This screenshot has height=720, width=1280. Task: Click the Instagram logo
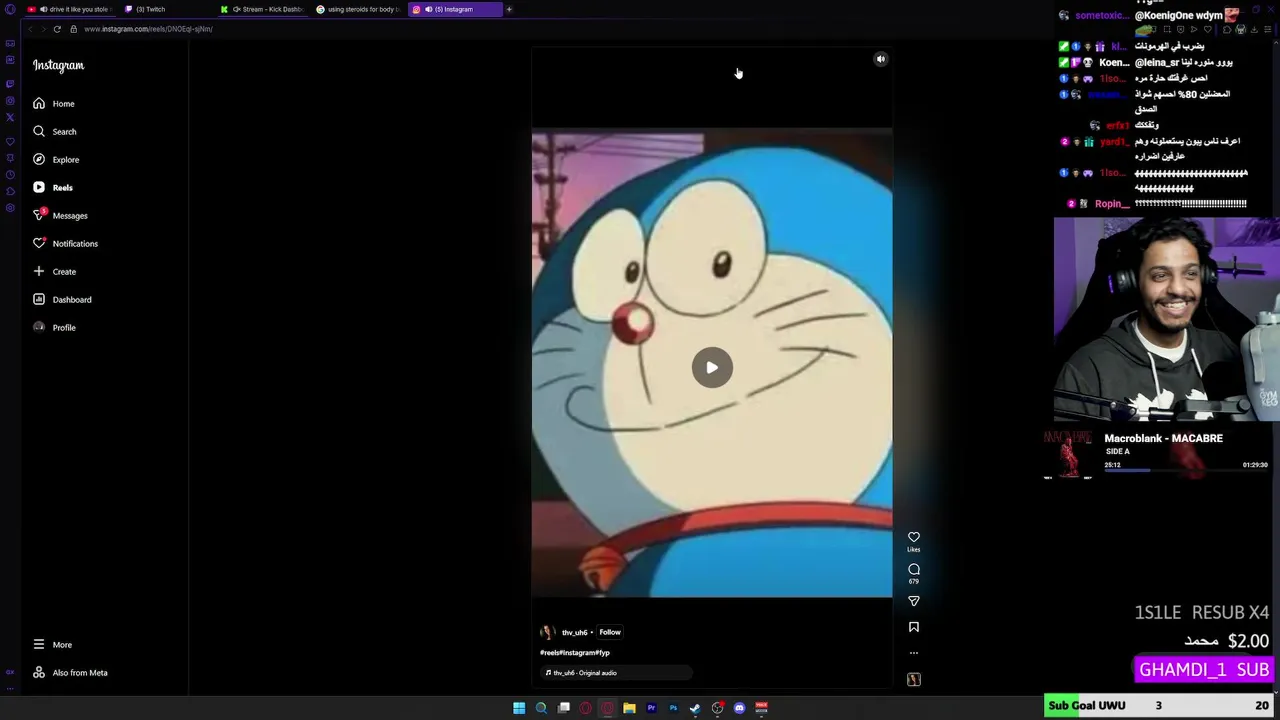[x=58, y=66]
